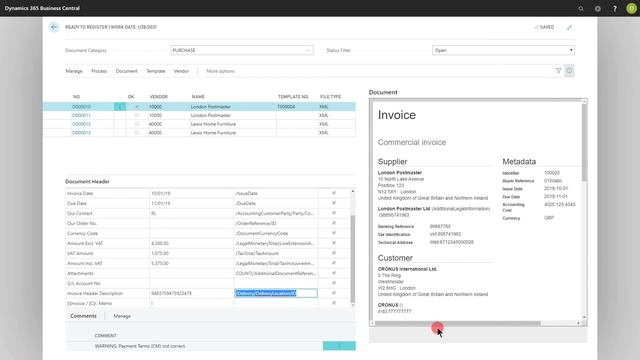Image resolution: width=640 pixels, height=360 pixels.
Task: Click the horizontal scrollbar of Document preview
Action: [x=457, y=323]
